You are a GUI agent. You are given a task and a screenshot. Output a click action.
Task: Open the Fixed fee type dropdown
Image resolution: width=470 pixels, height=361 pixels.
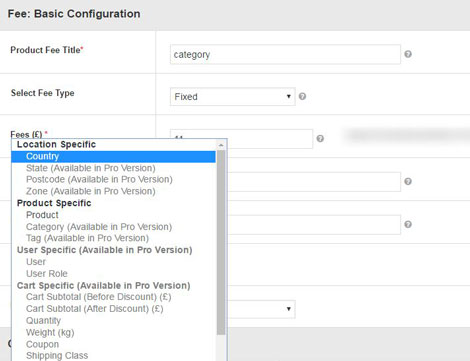pos(233,97)
